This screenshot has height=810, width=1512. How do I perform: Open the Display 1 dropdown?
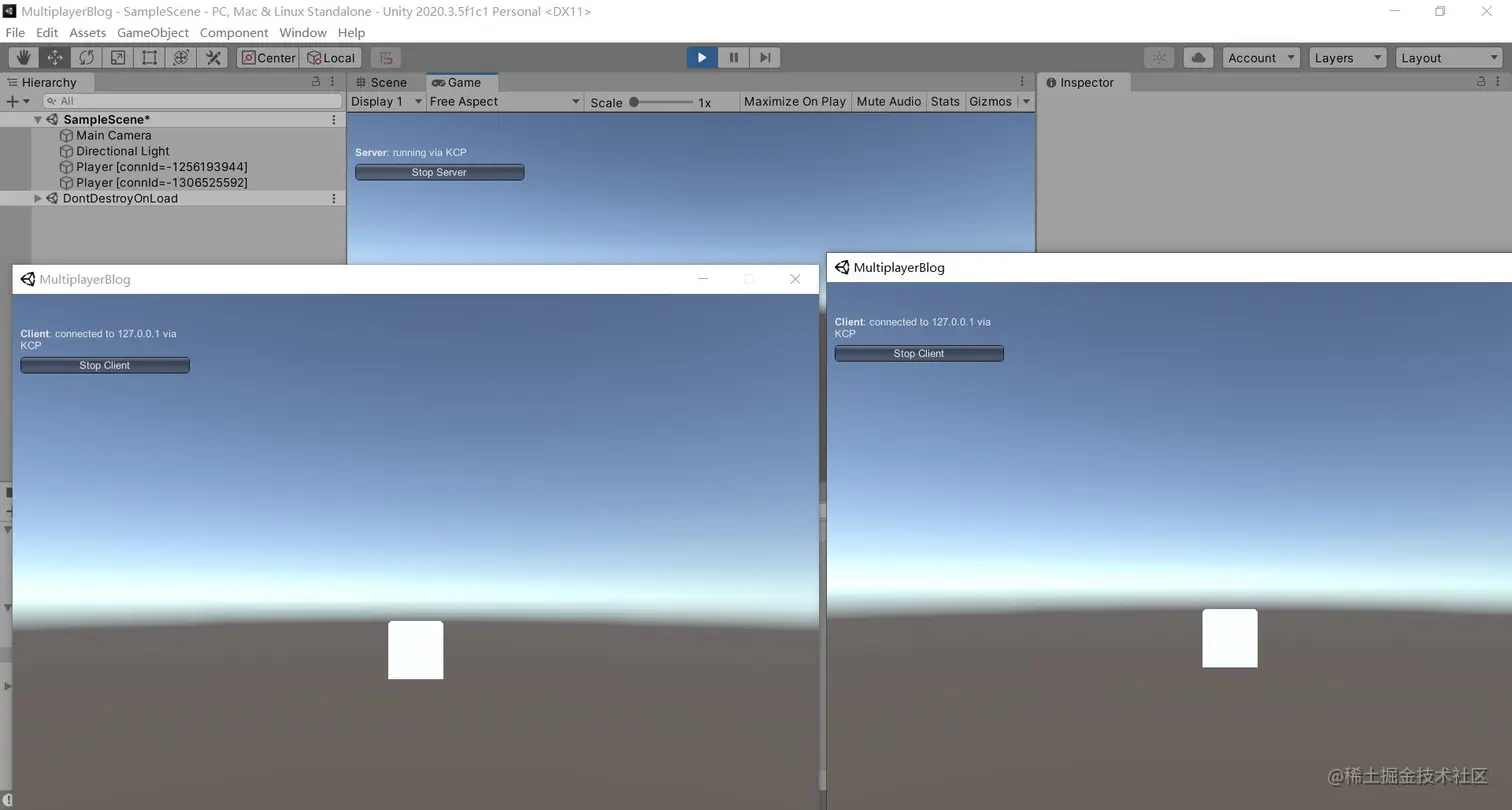(386, 101)
